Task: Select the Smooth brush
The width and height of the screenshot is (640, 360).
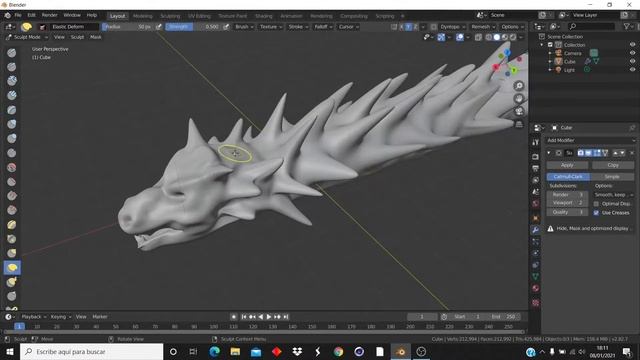Action: click(12, 167)
